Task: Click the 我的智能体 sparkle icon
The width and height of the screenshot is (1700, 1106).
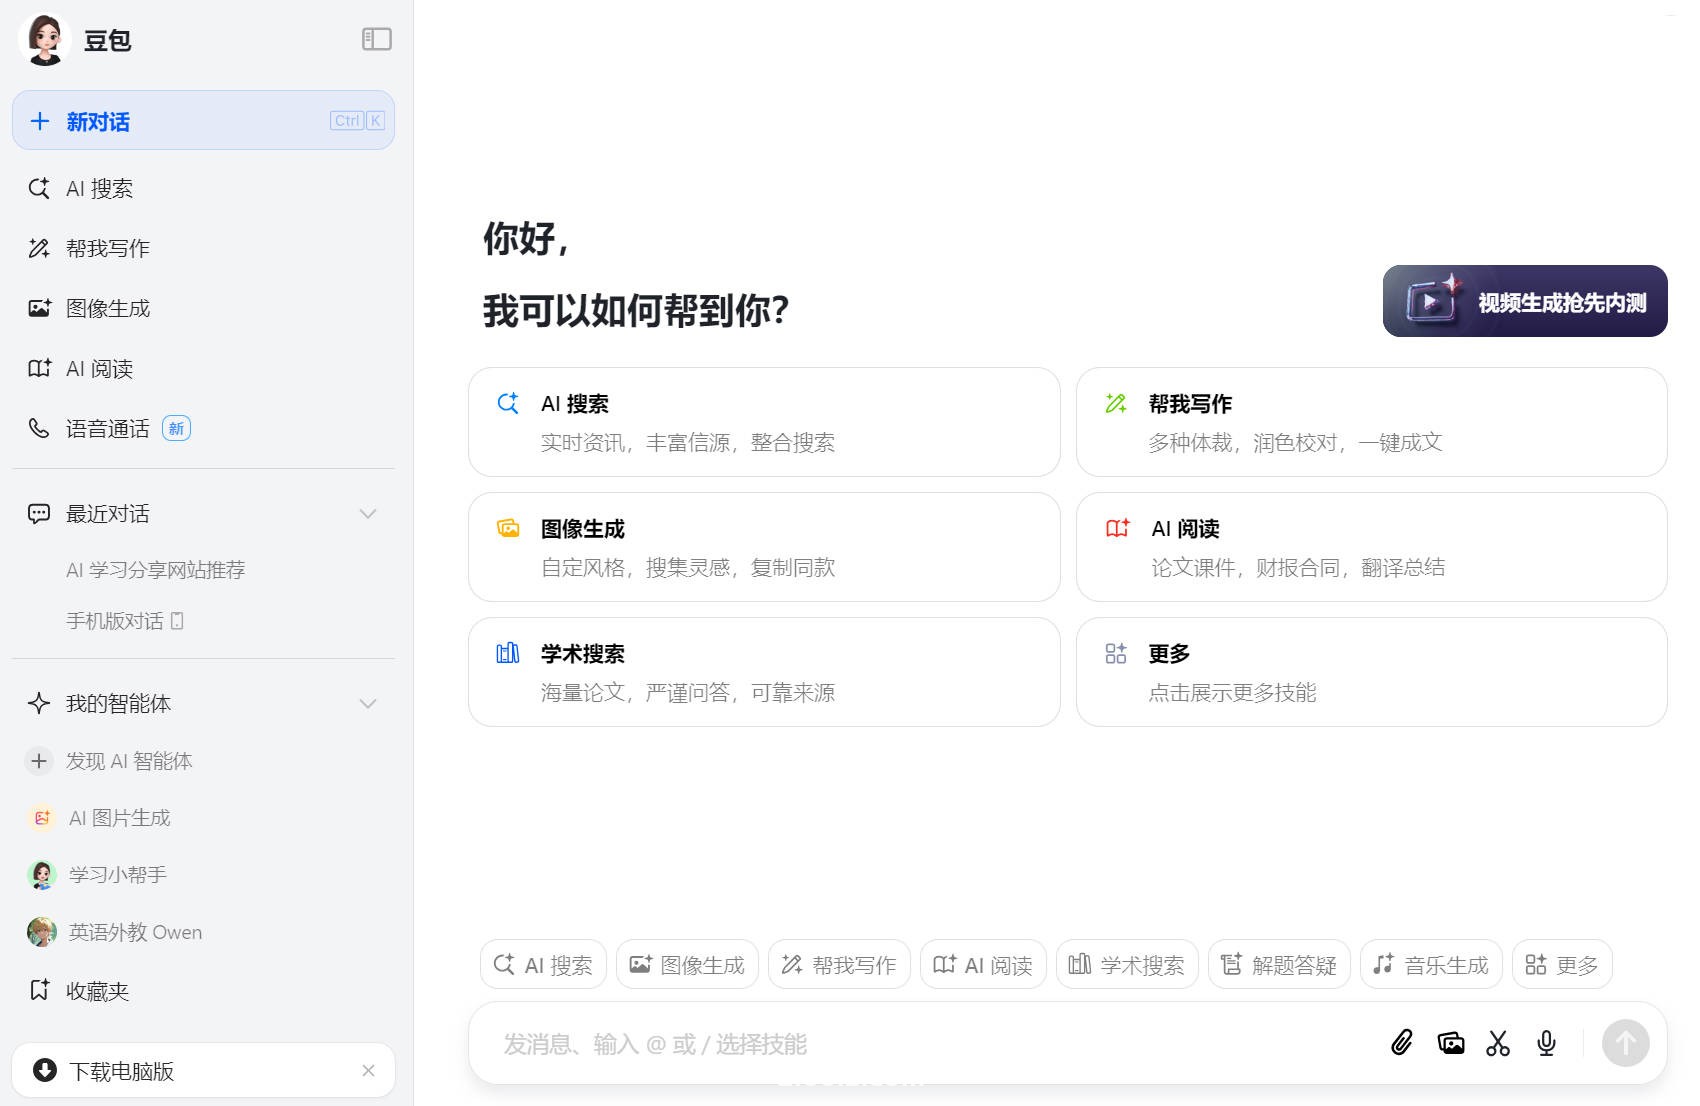Action: point(39,704)
